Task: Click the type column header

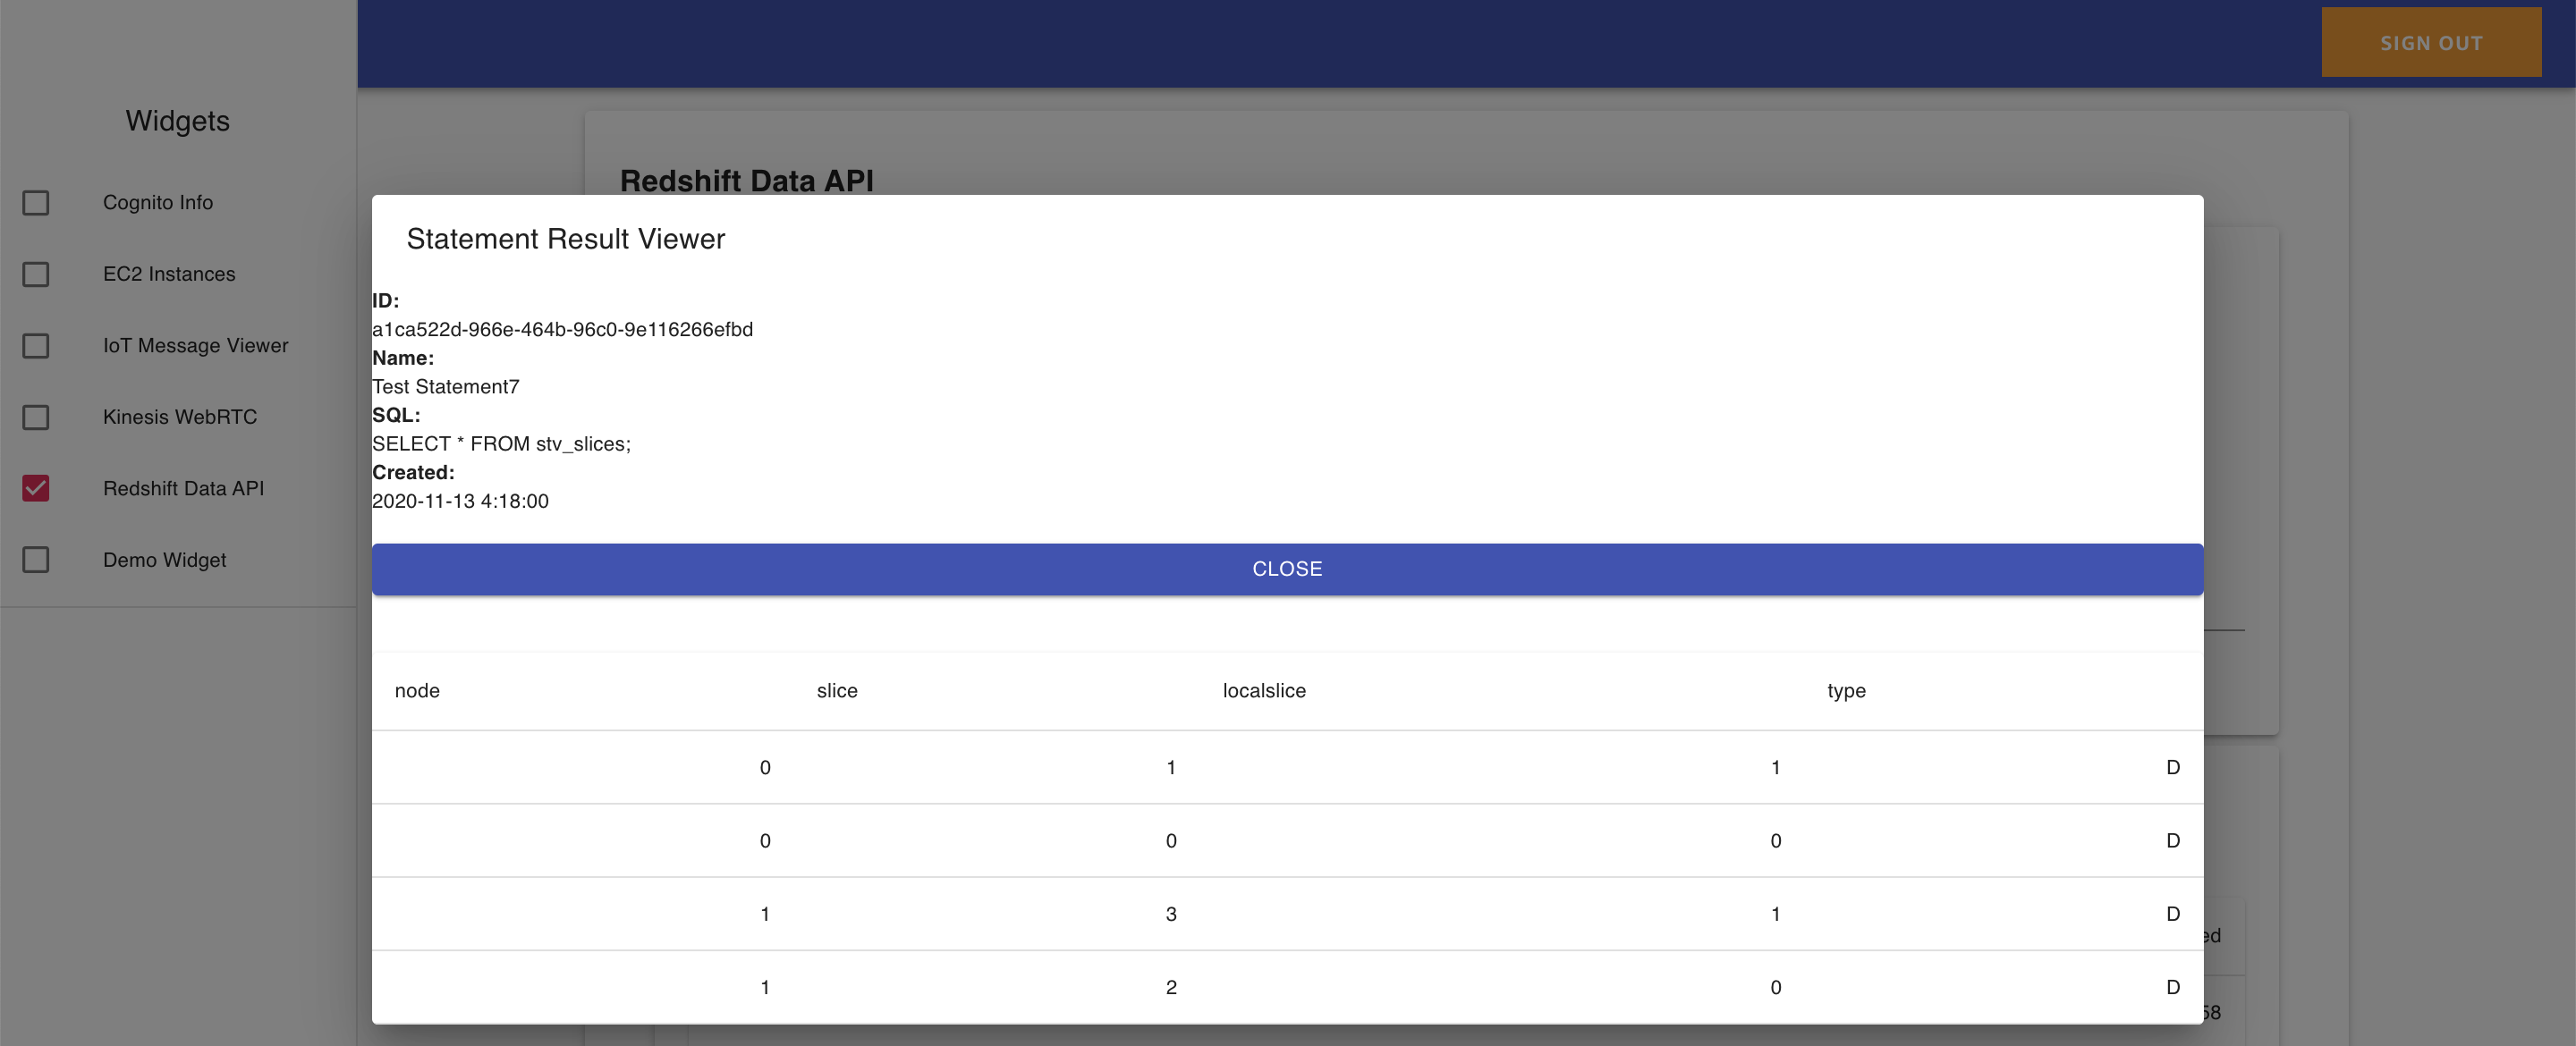Action: (1846, 691)
